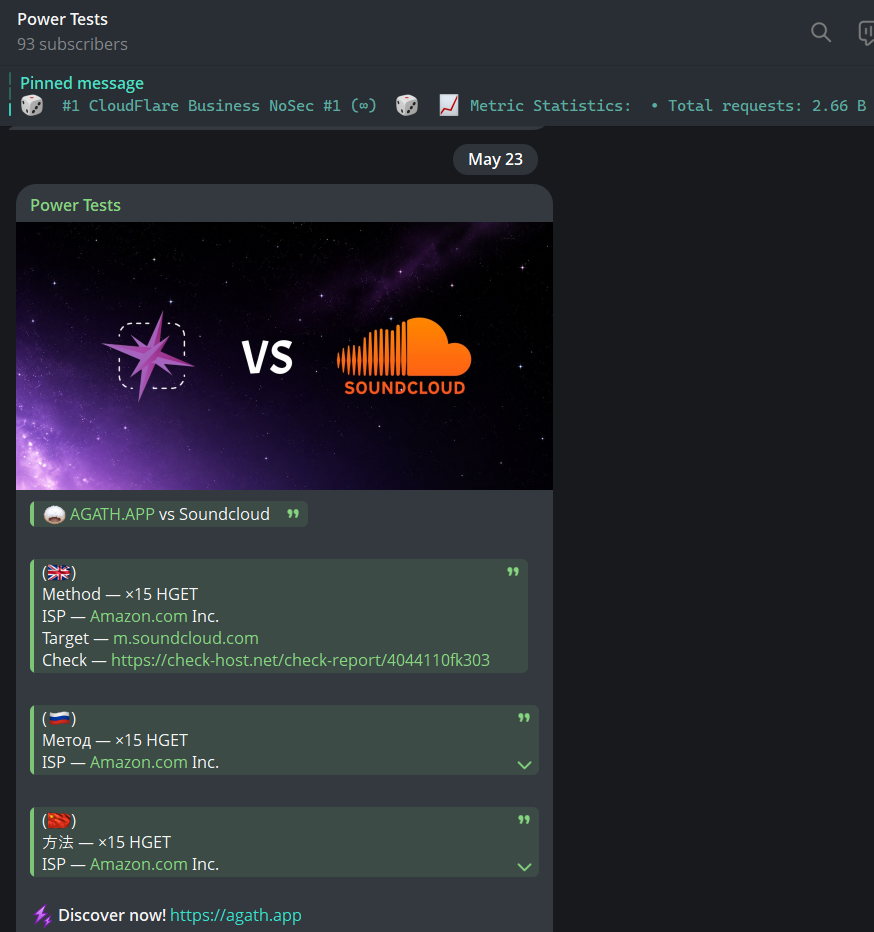This screenshot has height=932, width=874.
Task: Open the check-host.net check-report link
Action: [300, 660]
